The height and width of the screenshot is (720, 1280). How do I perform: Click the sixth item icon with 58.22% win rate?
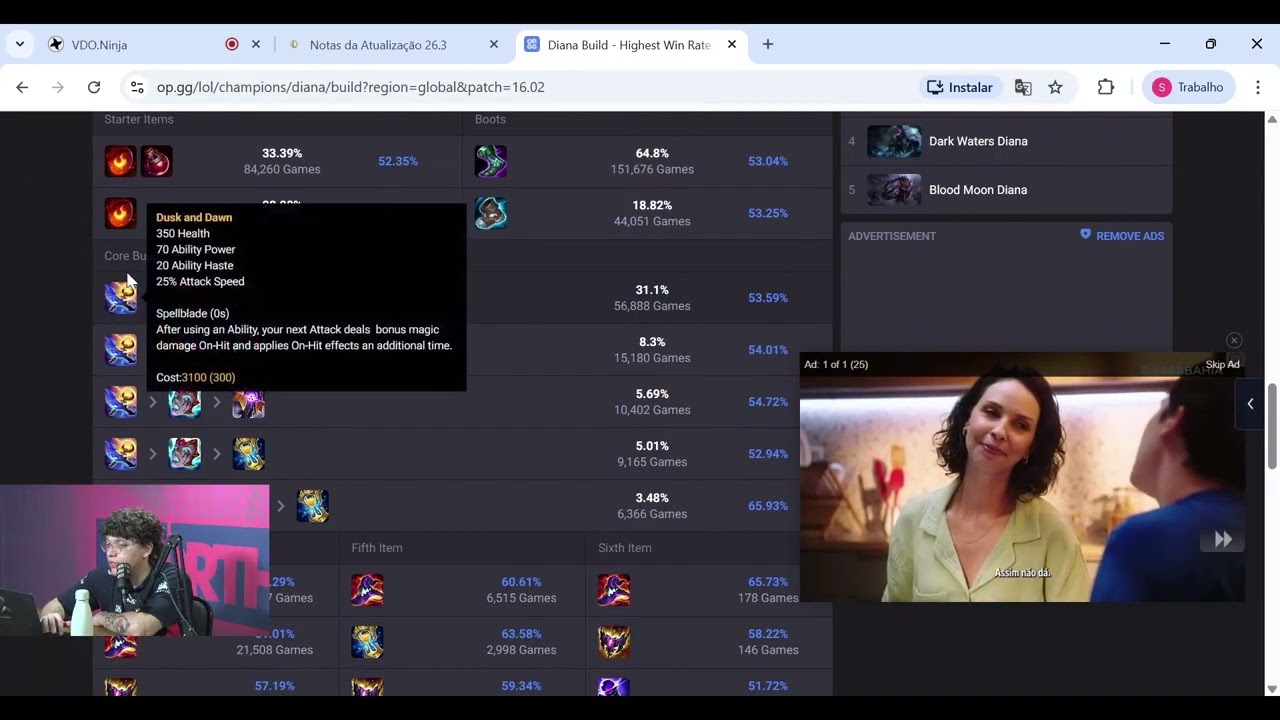click(614, 642)
